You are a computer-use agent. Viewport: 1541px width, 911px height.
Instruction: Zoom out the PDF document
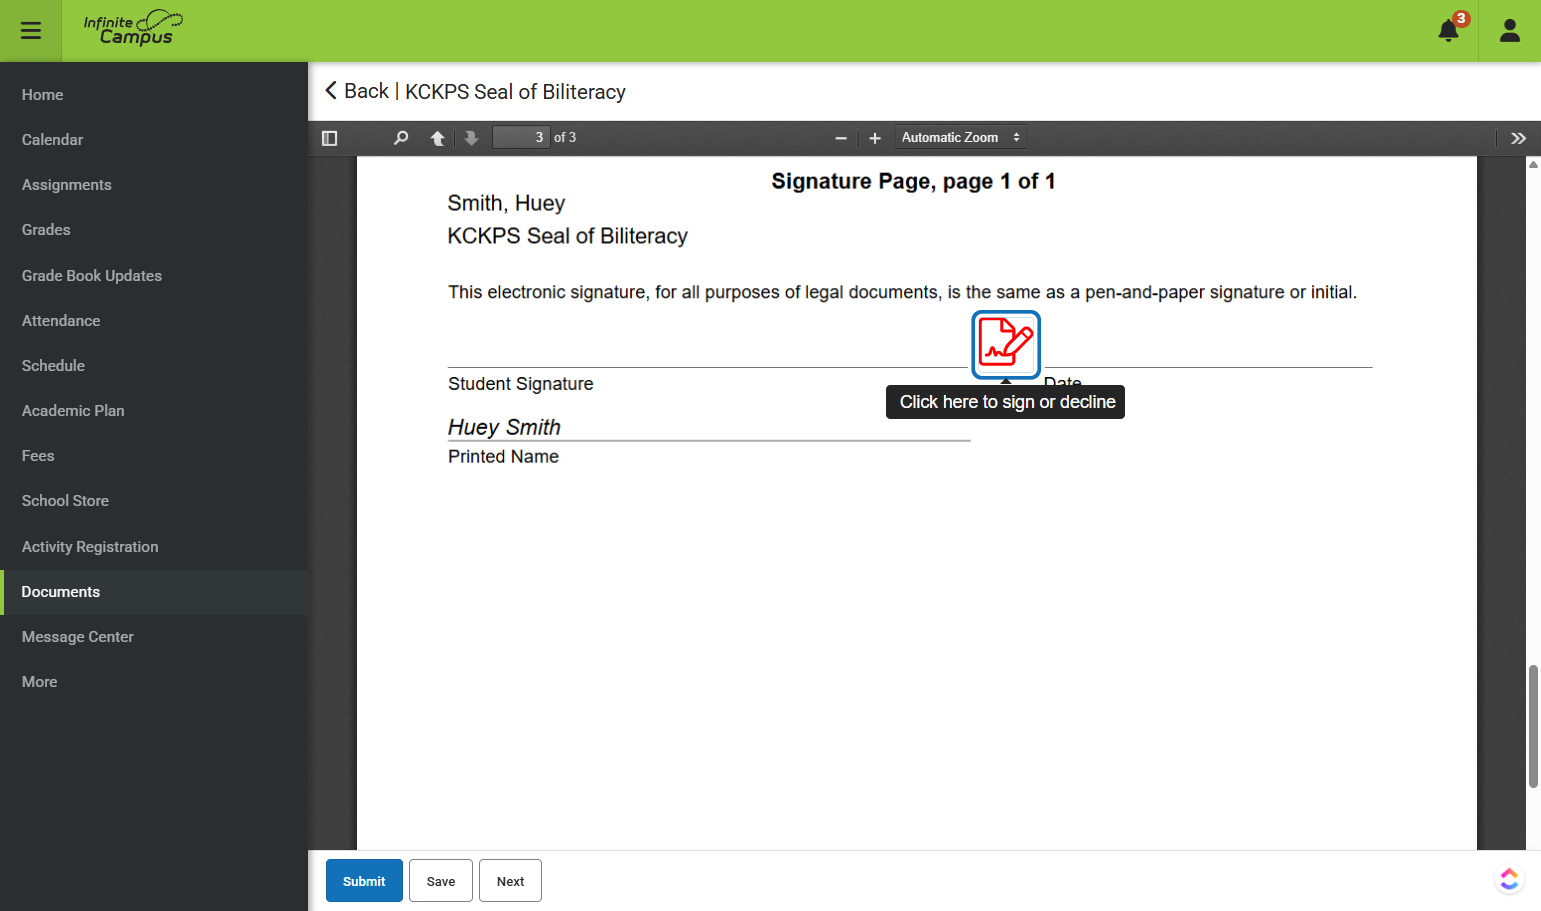(841, 138)
